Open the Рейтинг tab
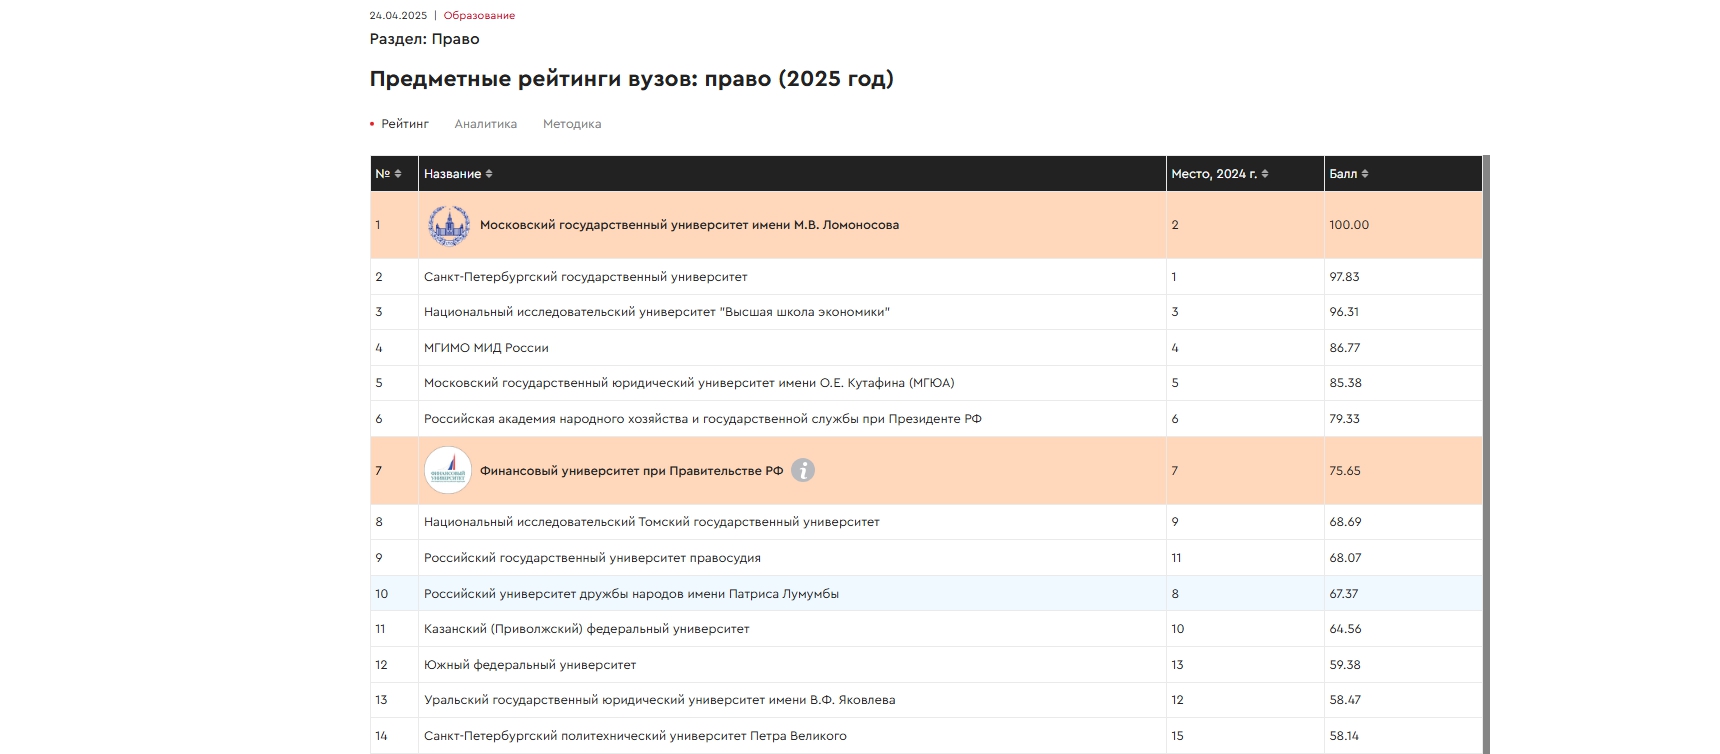The image size is (1720, 754). (405, 124)
